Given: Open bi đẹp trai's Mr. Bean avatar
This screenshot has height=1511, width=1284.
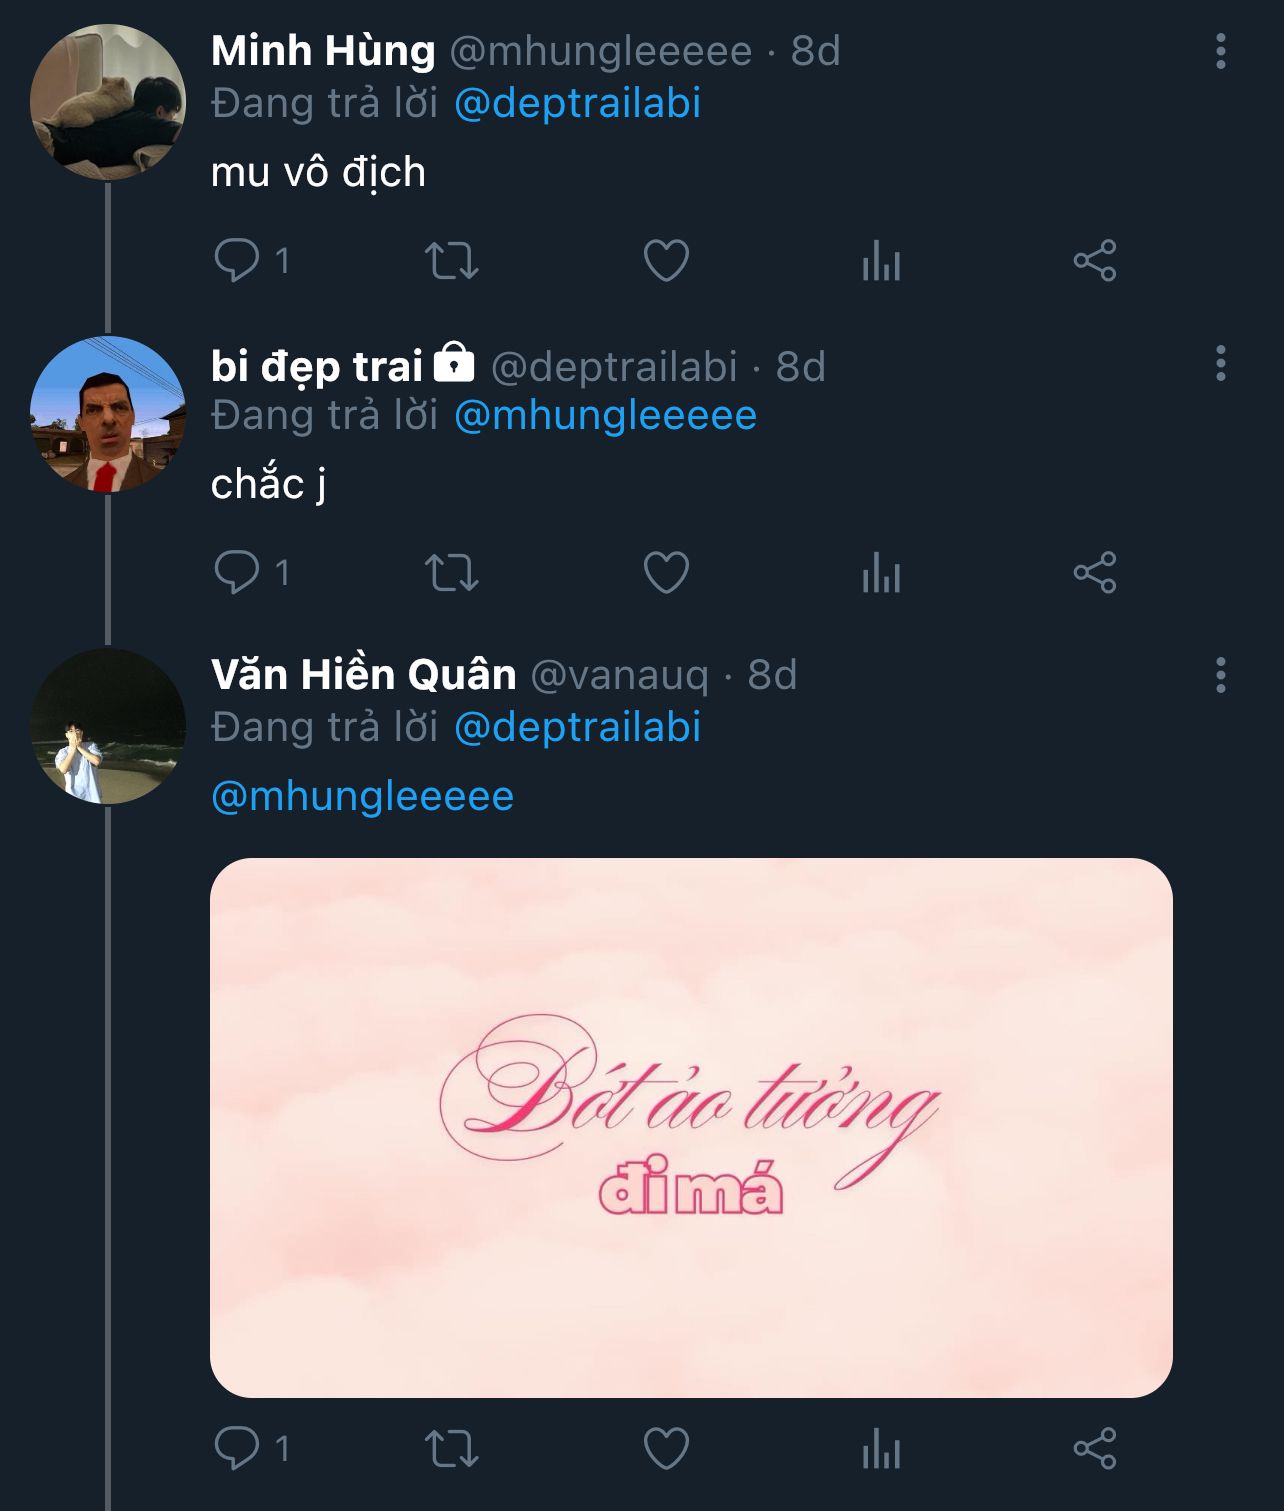Looking at the screenshot, I should pyautogui.click(x=108, y=414).
